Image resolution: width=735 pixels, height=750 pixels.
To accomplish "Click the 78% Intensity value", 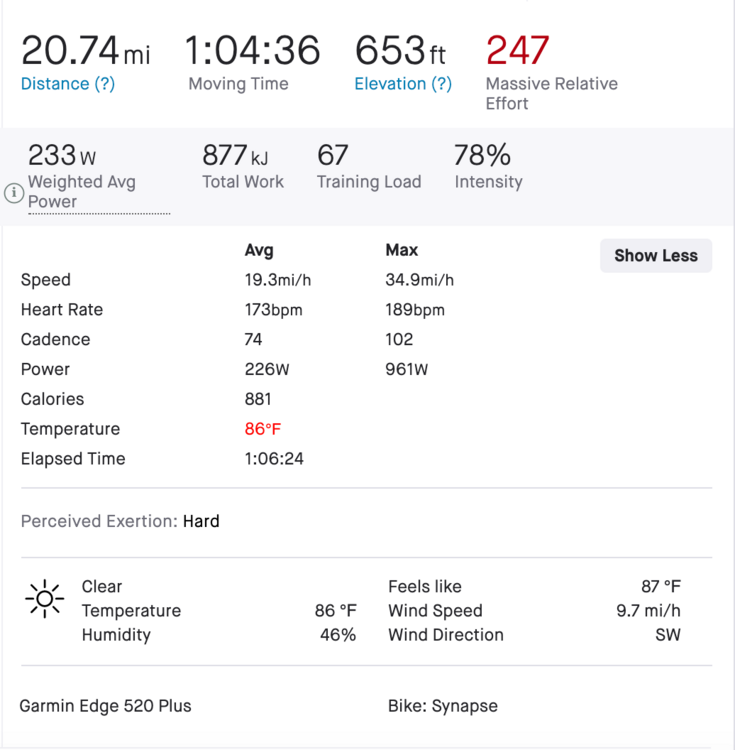I will tap(482, 155).
